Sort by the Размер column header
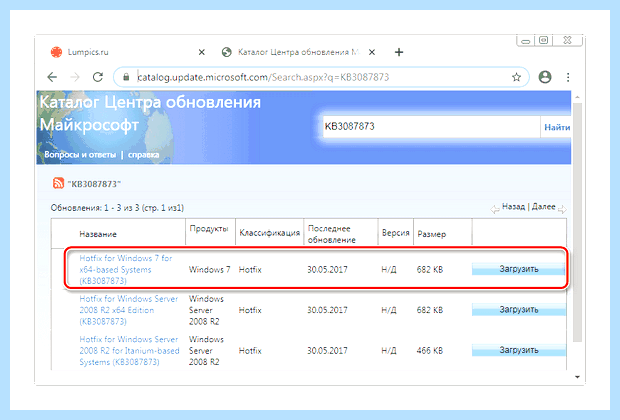The height and width of the screenshot is (420, 620). pyautogui.click(x=431, y=234)
